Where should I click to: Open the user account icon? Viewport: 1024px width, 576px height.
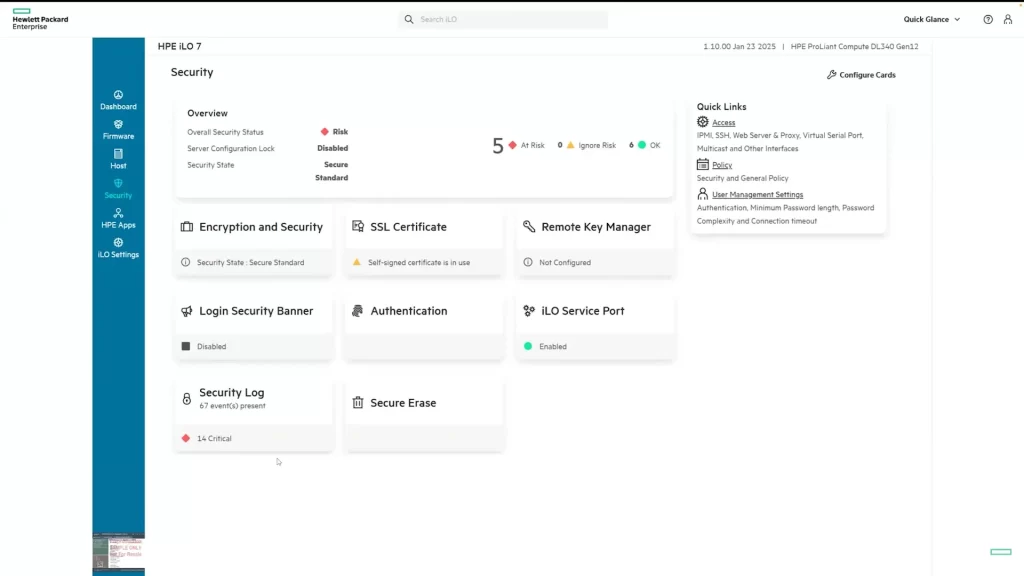click(1008, 20)
